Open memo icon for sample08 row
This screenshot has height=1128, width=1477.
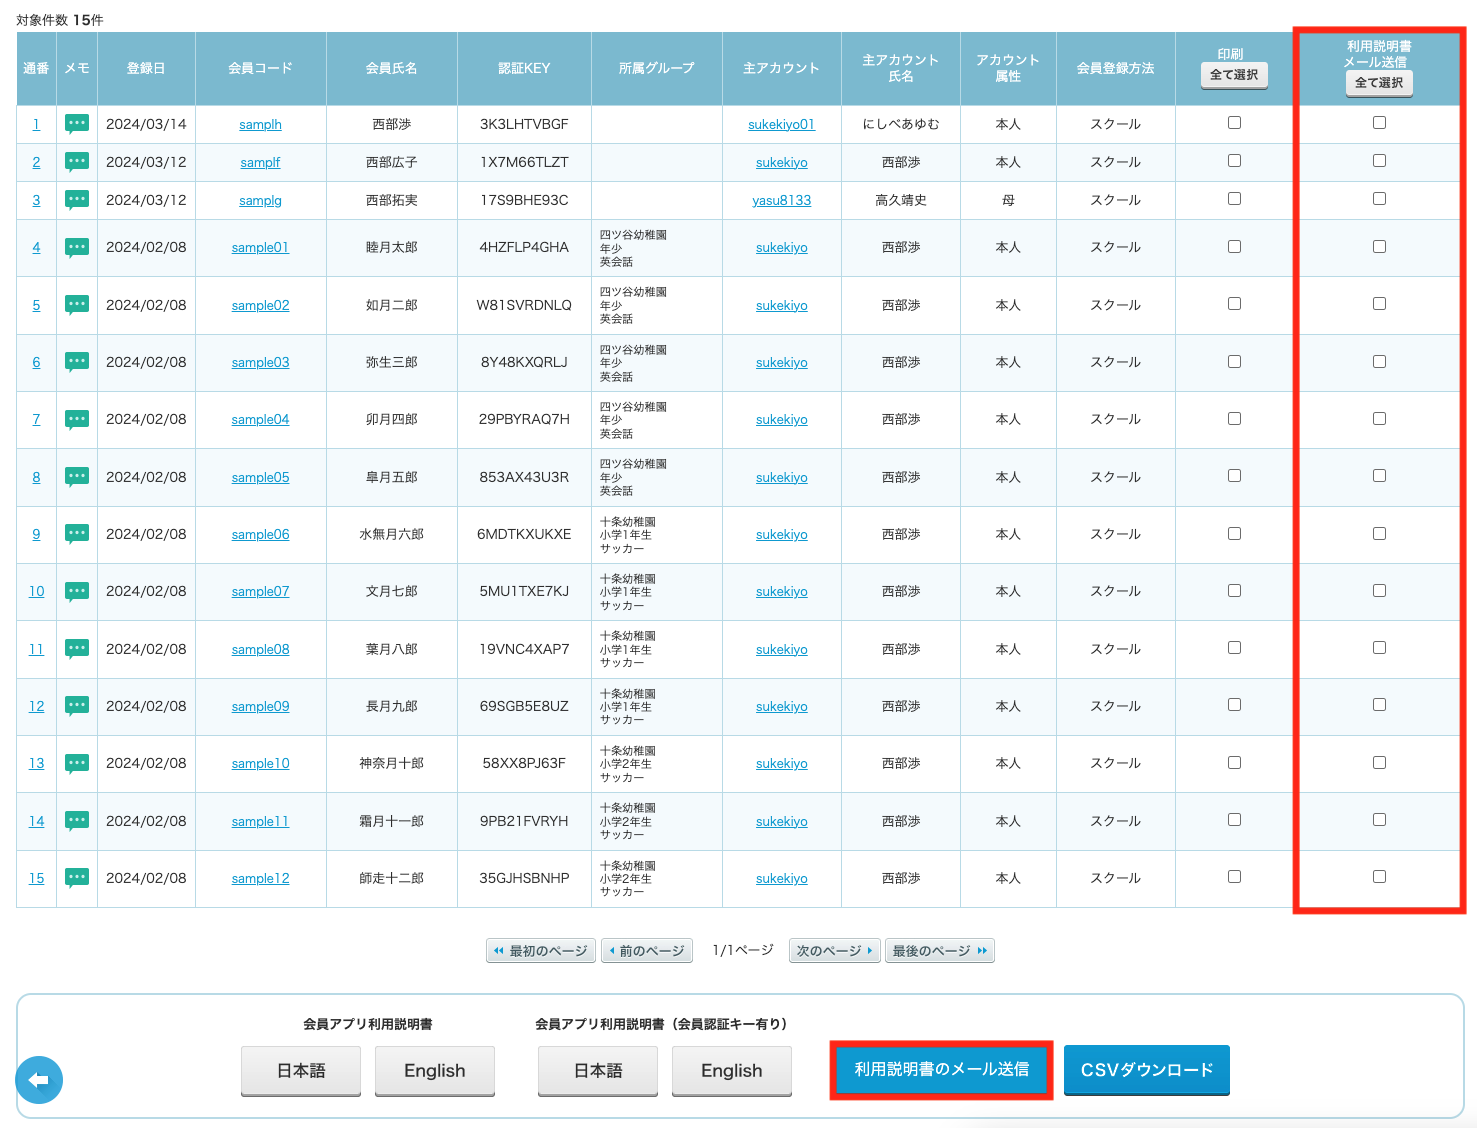[x=77, y=649]
